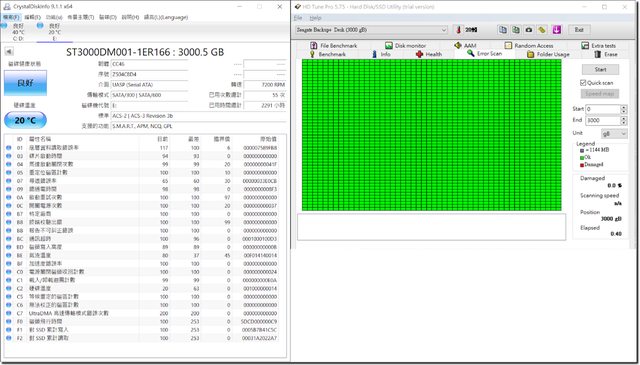Click the CrystalDiskInfo title bar icon
This screenshot has width=640, height=365.
point(7,7)
